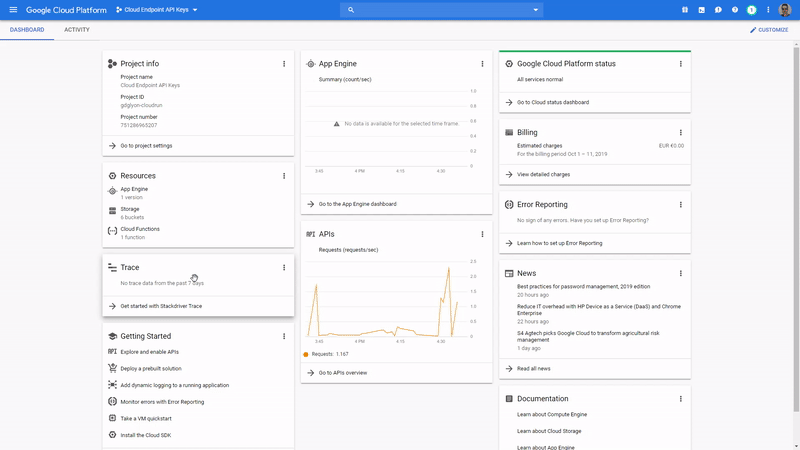Click the Requests: 1.167 legend value
The height and width of the screenshot is (450, 800).
tap(330, 354)
